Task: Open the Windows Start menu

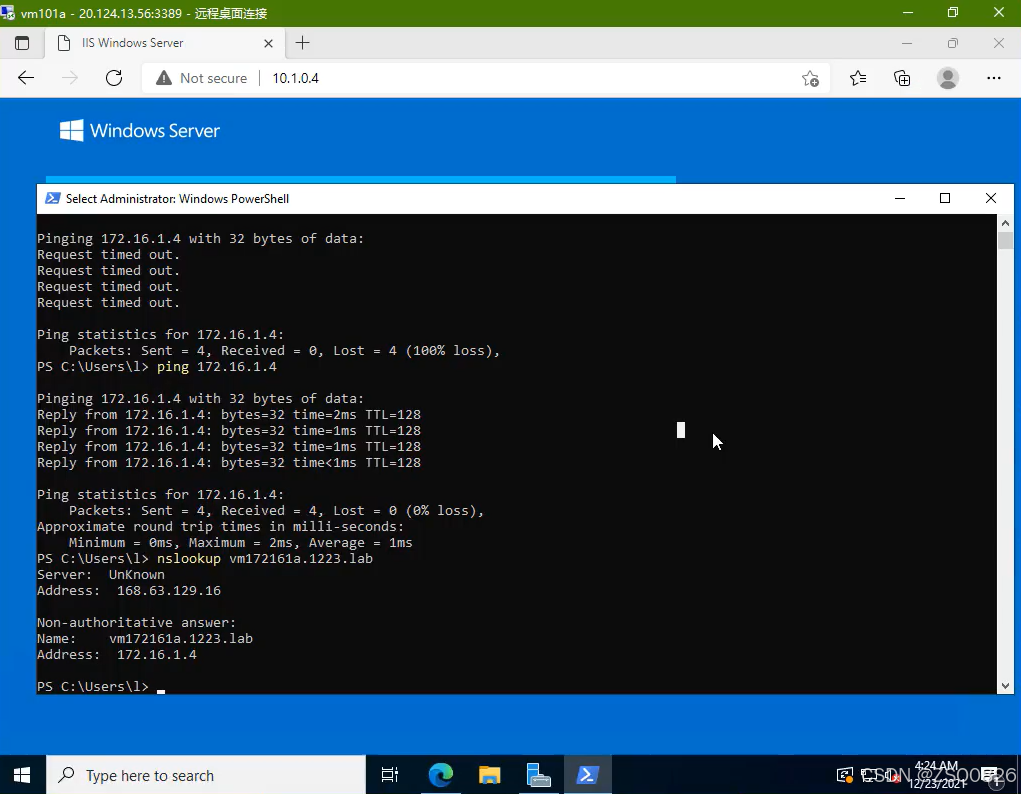Action: [x=21, y=774]
